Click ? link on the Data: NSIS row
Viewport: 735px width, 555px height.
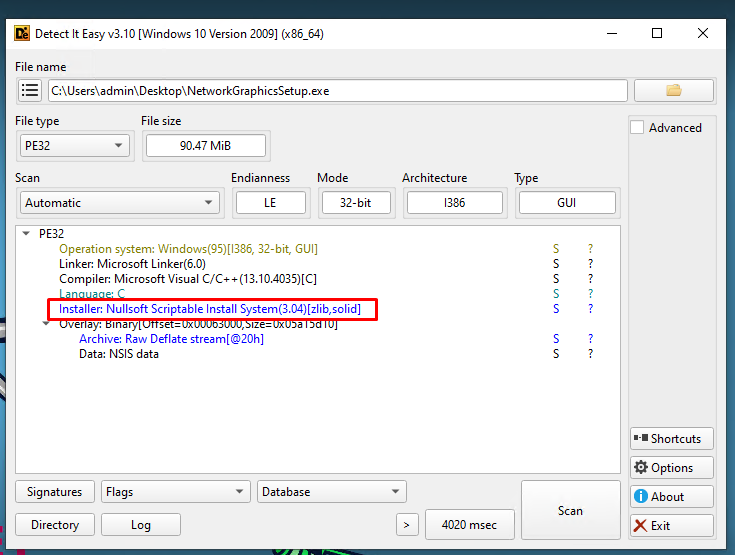[x=591, y=354]
